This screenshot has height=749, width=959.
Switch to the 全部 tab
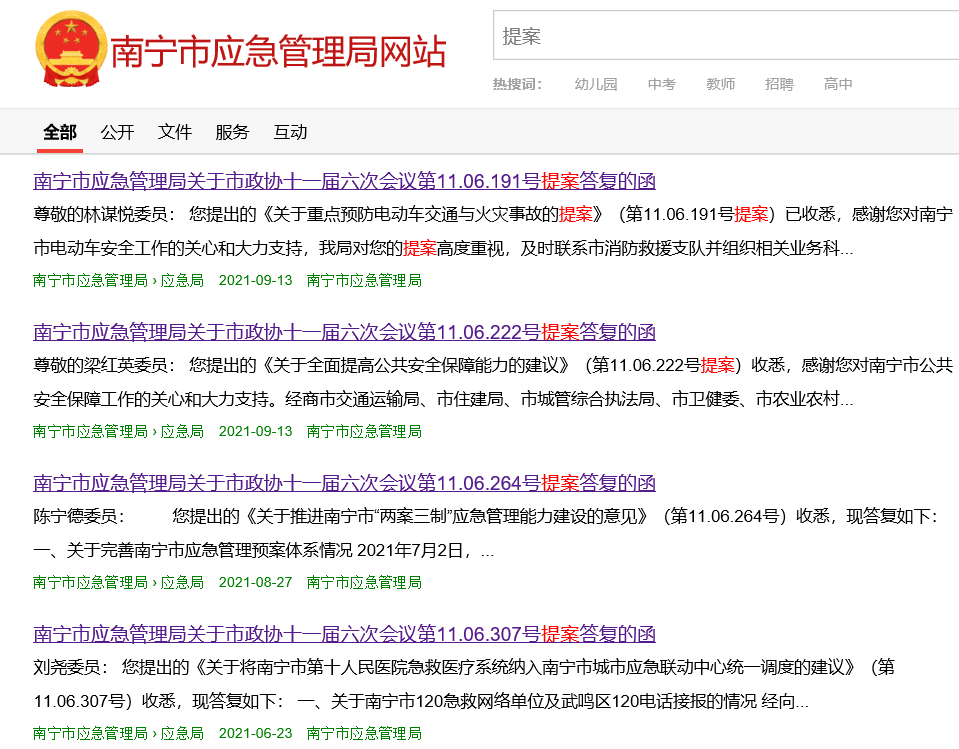click(x=60, y=132)
